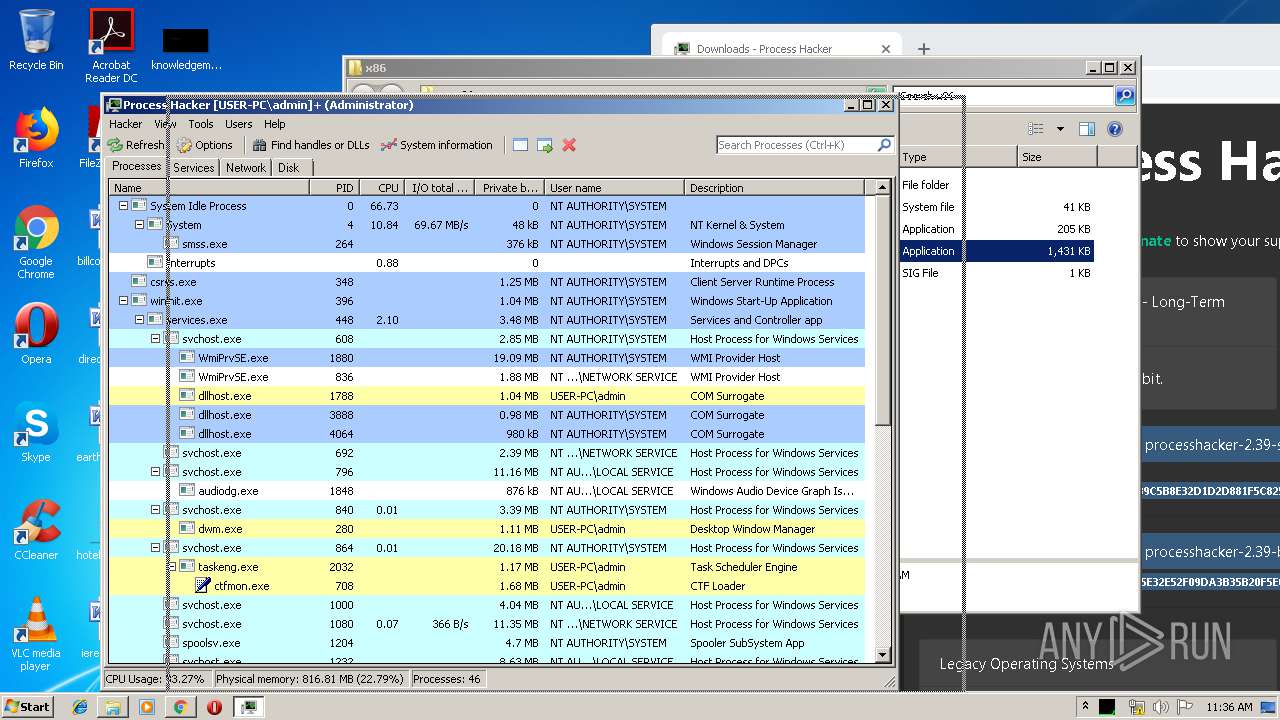This screenshot has height=720, width=1280.
Task: Open the Tools menu
Action: 201,124
